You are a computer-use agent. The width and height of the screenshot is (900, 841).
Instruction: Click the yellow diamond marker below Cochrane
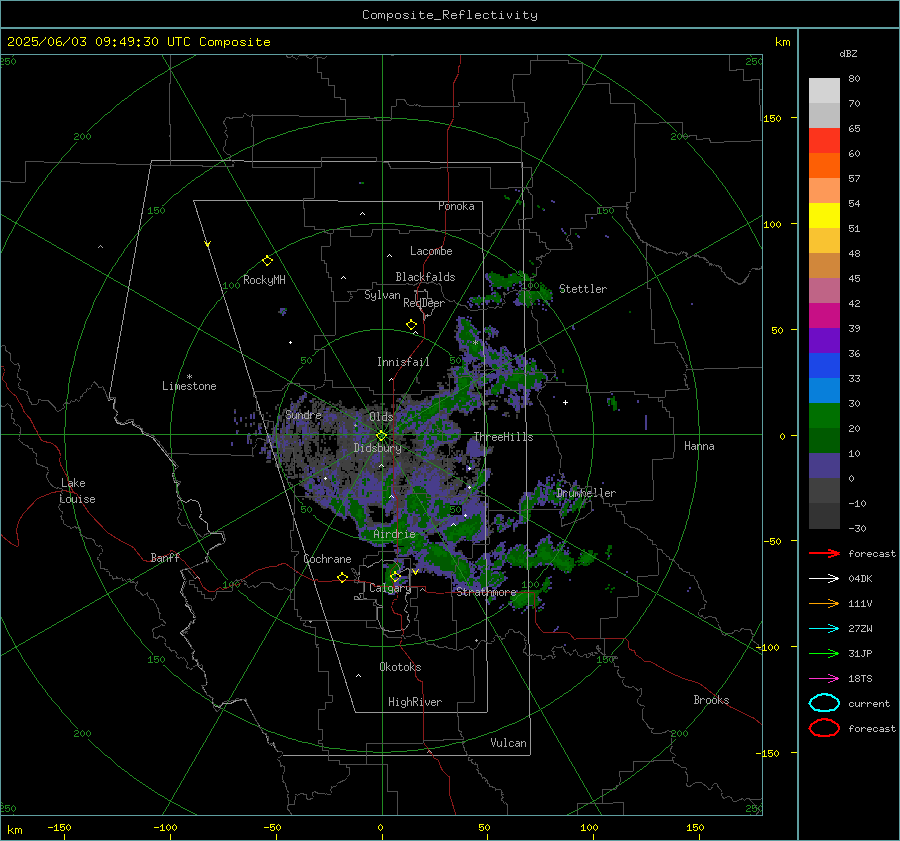click(x=342, y=577)
